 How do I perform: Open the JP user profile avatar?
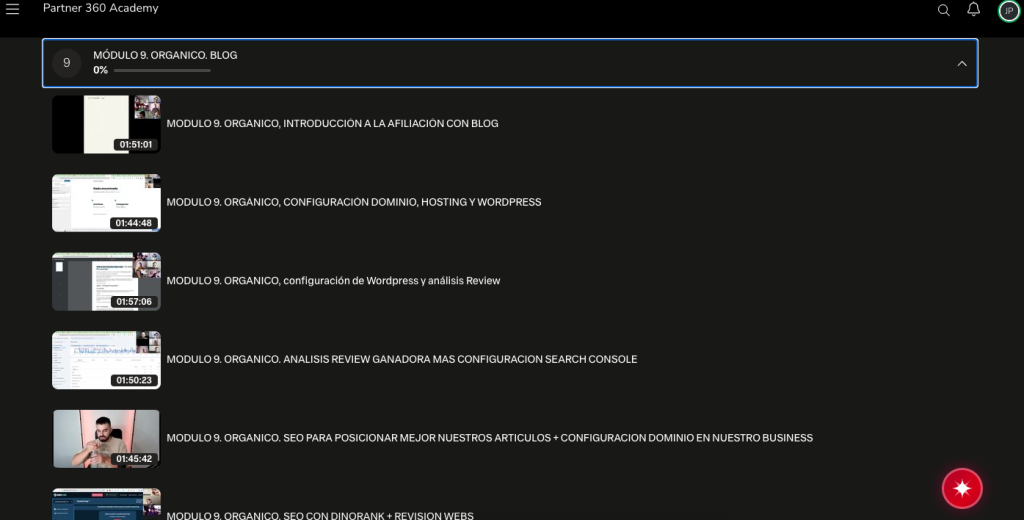click(1009, 10)
